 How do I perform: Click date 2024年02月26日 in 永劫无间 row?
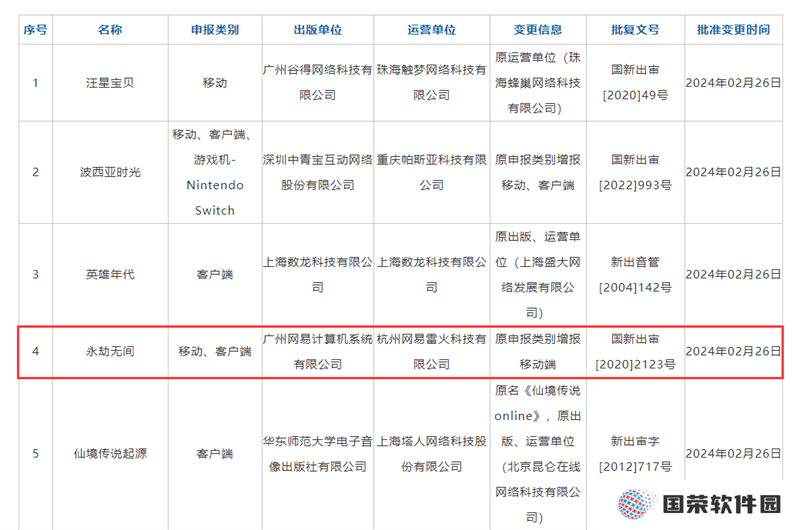click(x=733, y=351)
